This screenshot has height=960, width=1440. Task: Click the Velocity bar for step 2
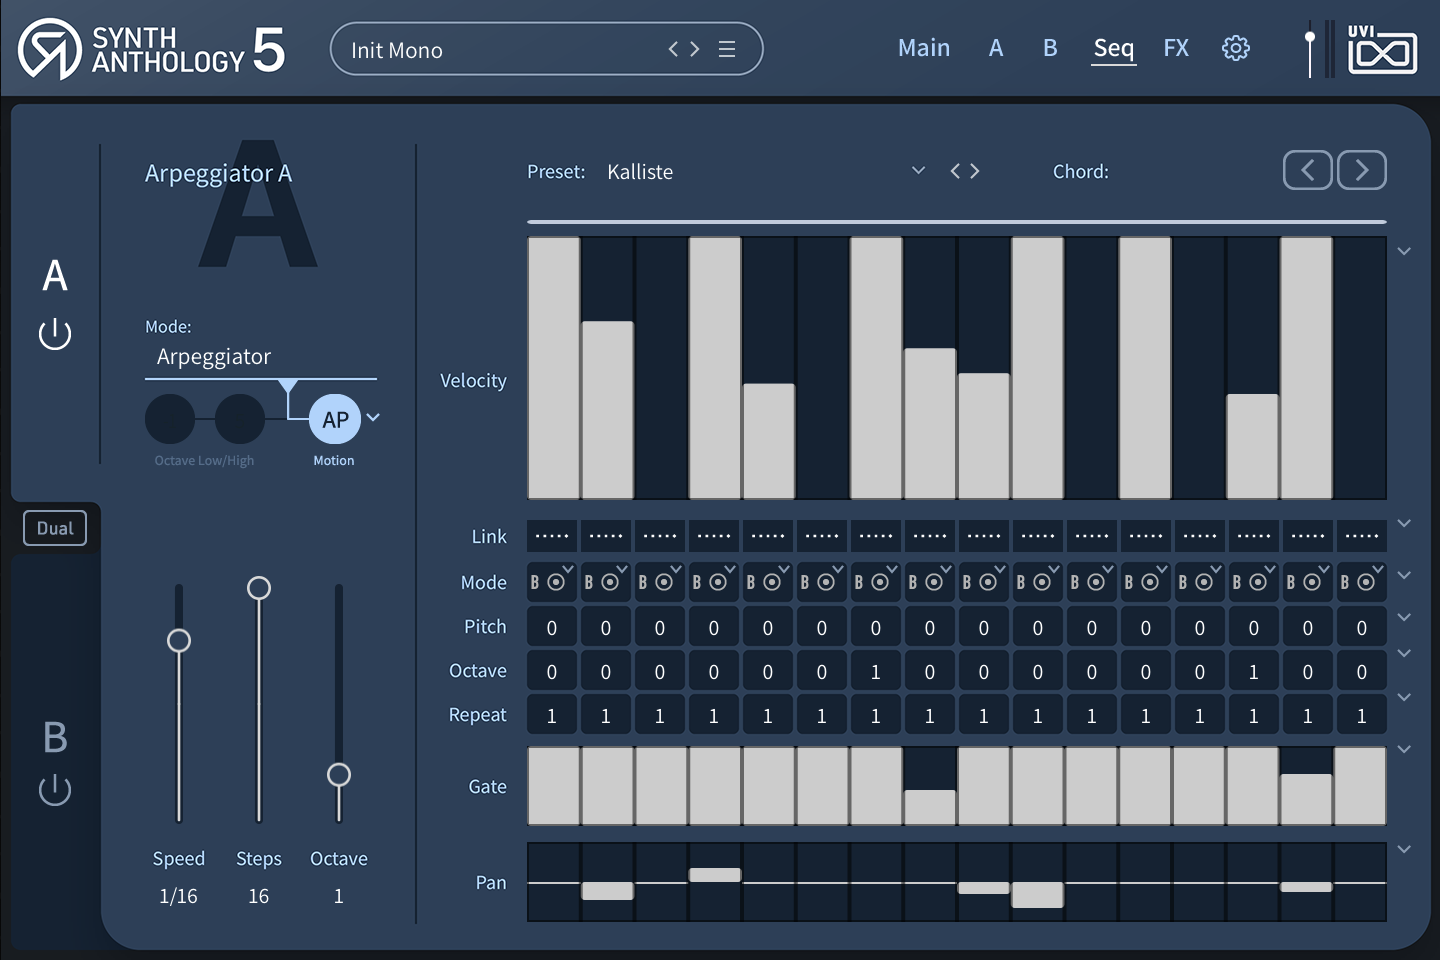608,410
